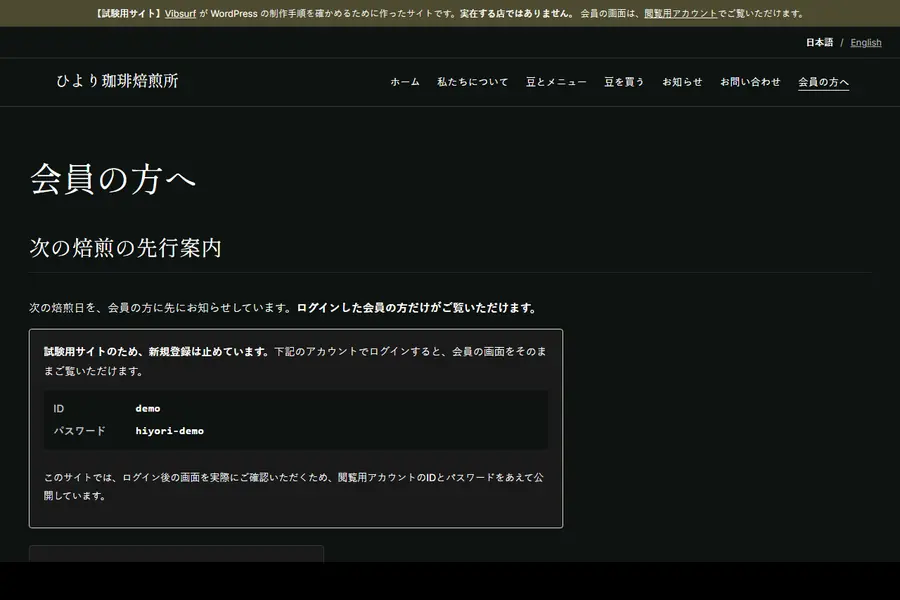Click the 会員の方へ page heading
Image resolution: width=900 pixels, height=600 pixels.
pos(112,179)
